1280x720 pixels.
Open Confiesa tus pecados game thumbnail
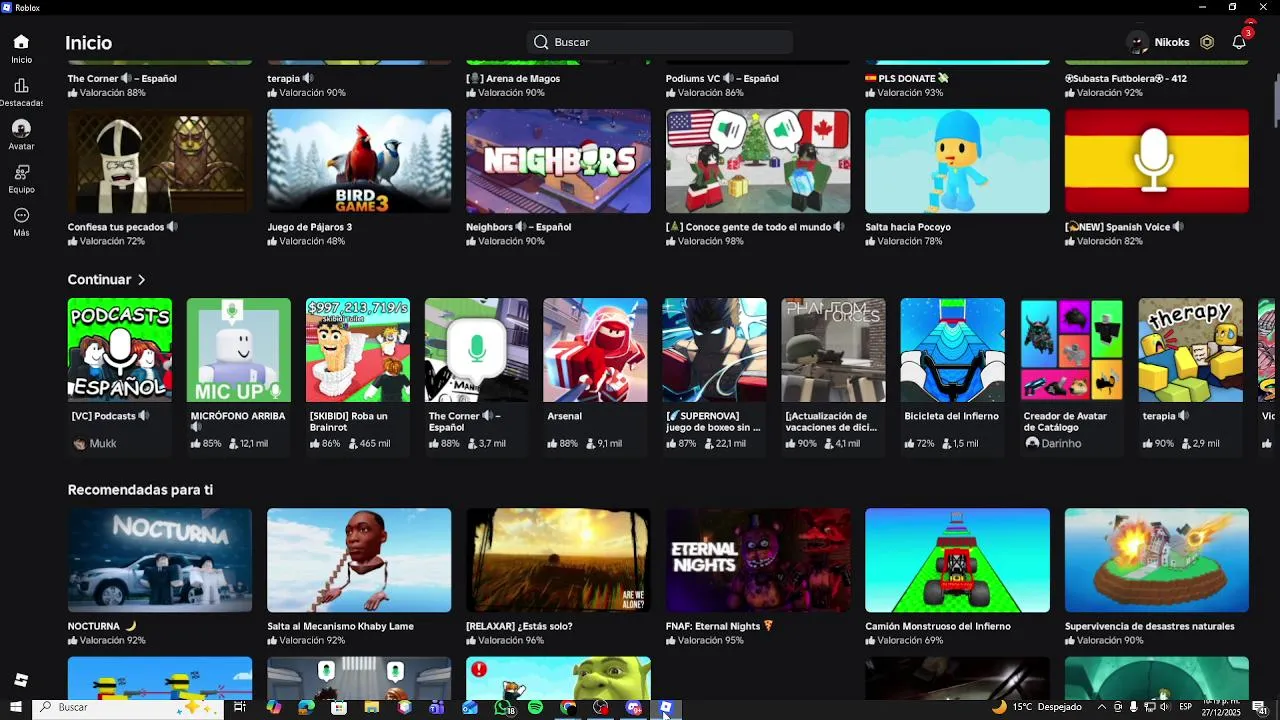(160, 161)
